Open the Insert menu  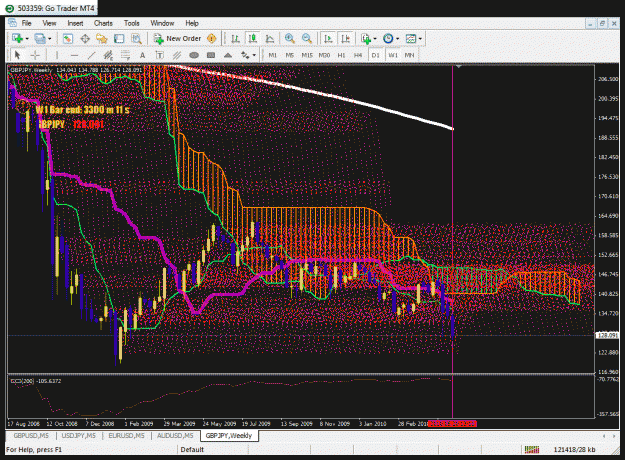point(75,23)
